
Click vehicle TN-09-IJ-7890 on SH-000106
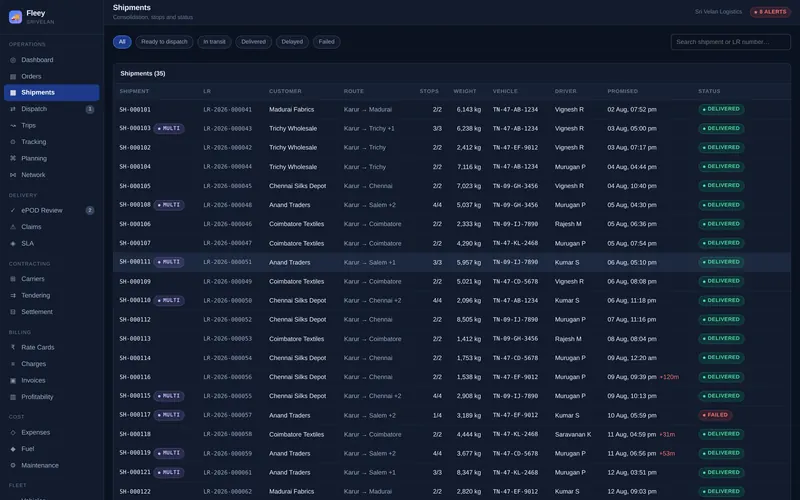[515, 224]
